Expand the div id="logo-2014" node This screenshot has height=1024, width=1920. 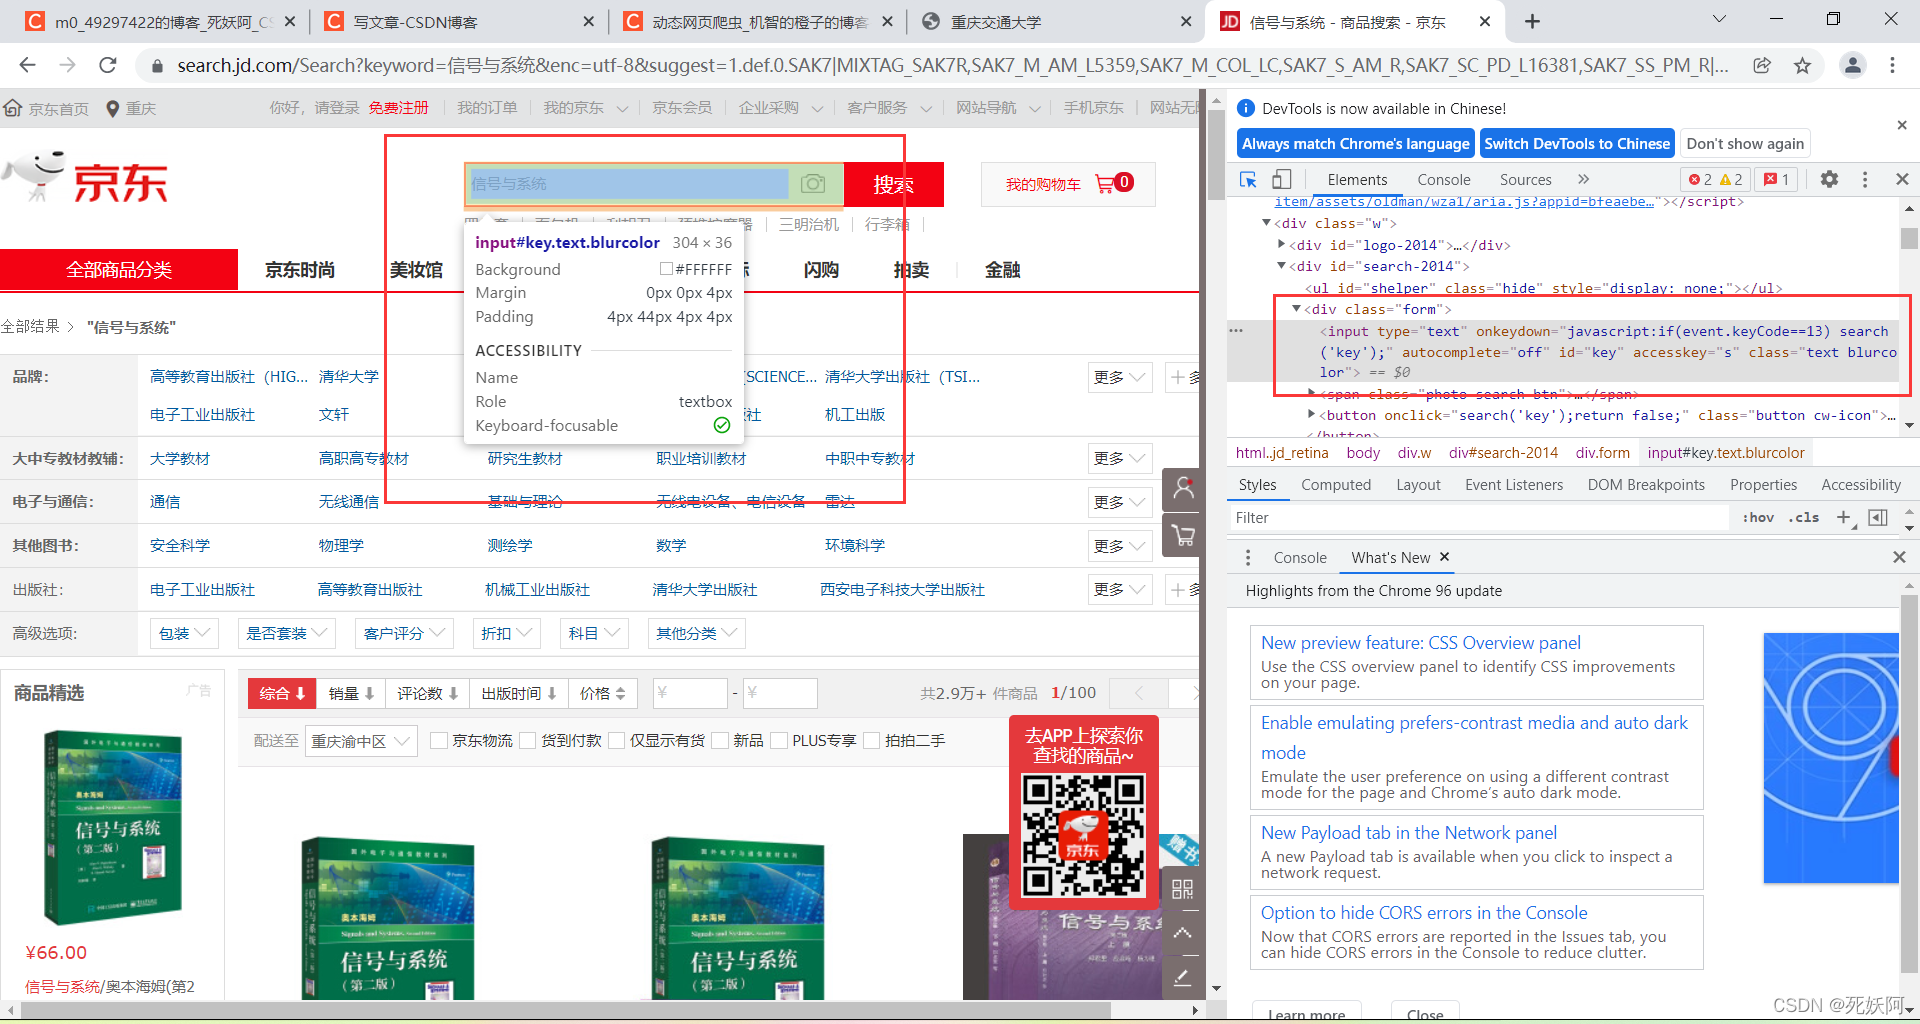click(1282, 244)
